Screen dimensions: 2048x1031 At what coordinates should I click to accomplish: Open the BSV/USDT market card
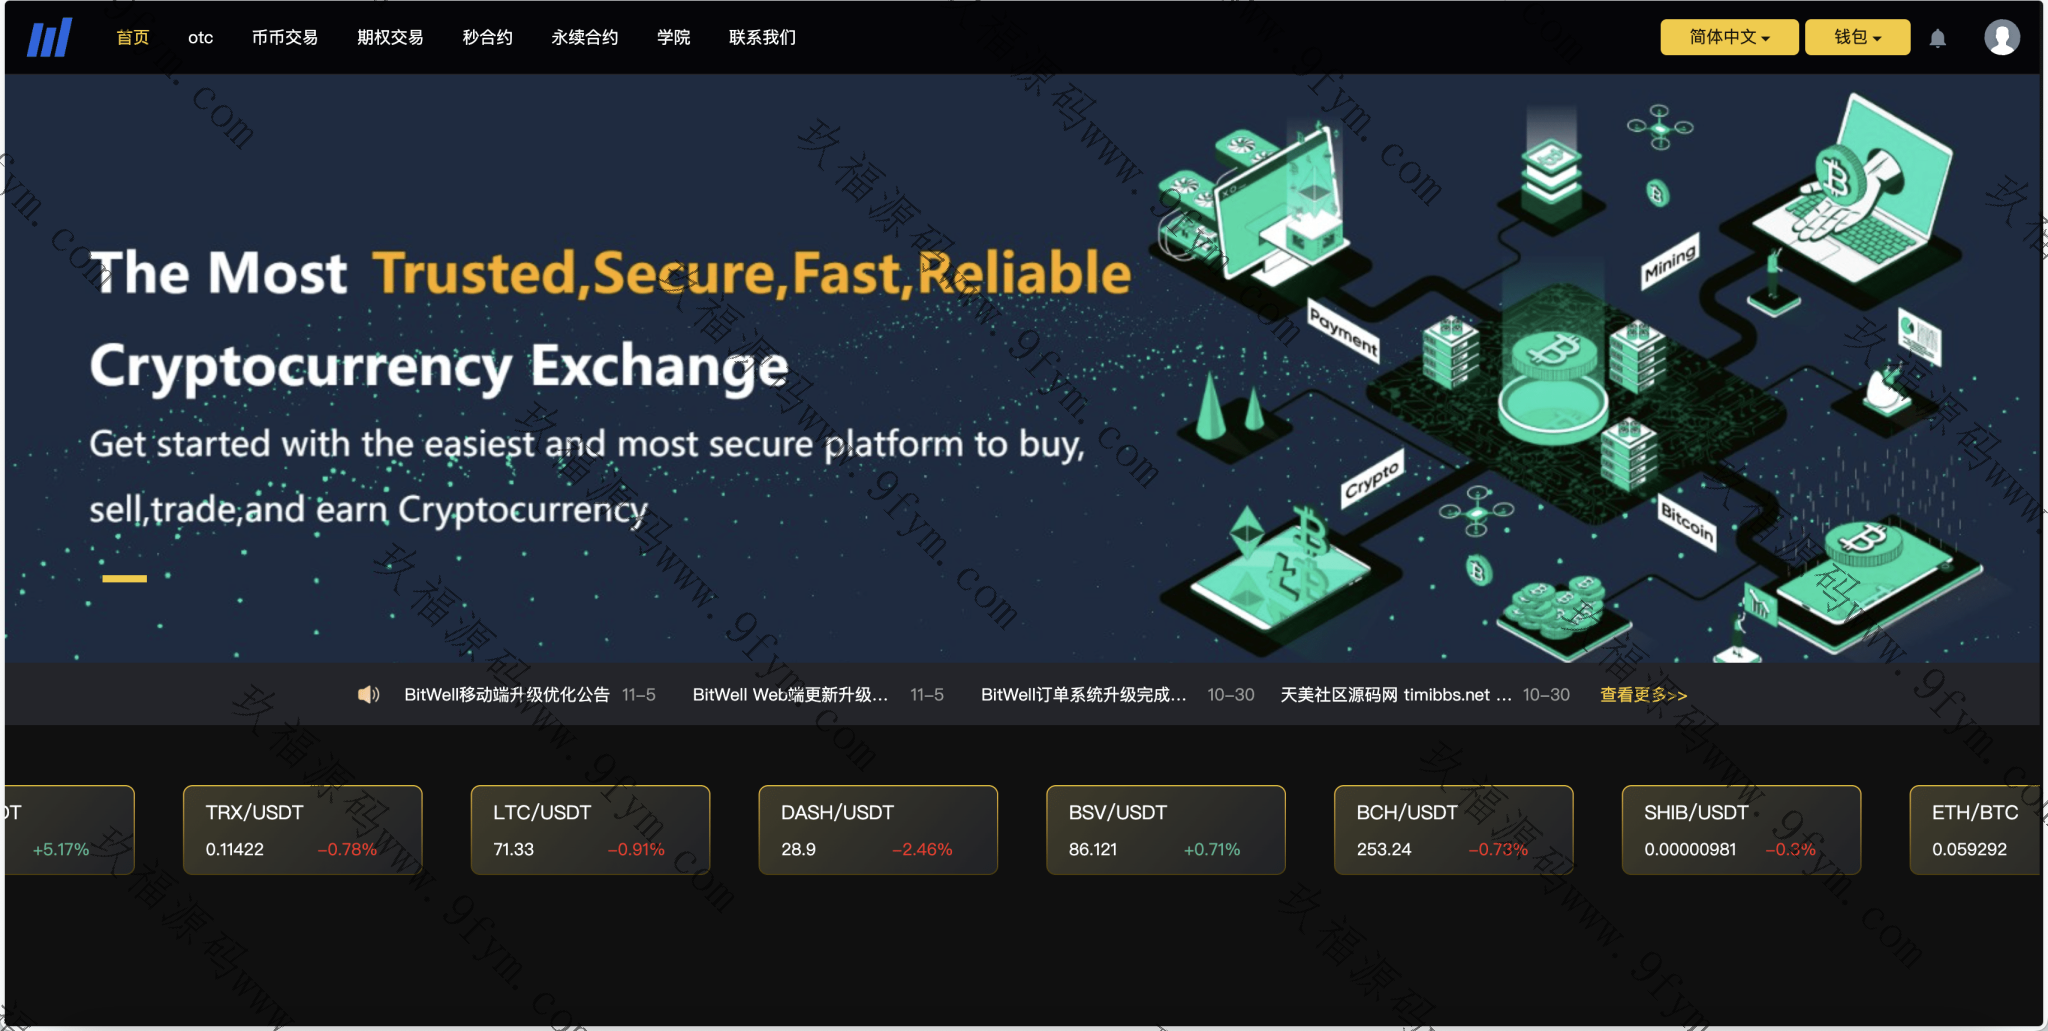[1166, 830]
